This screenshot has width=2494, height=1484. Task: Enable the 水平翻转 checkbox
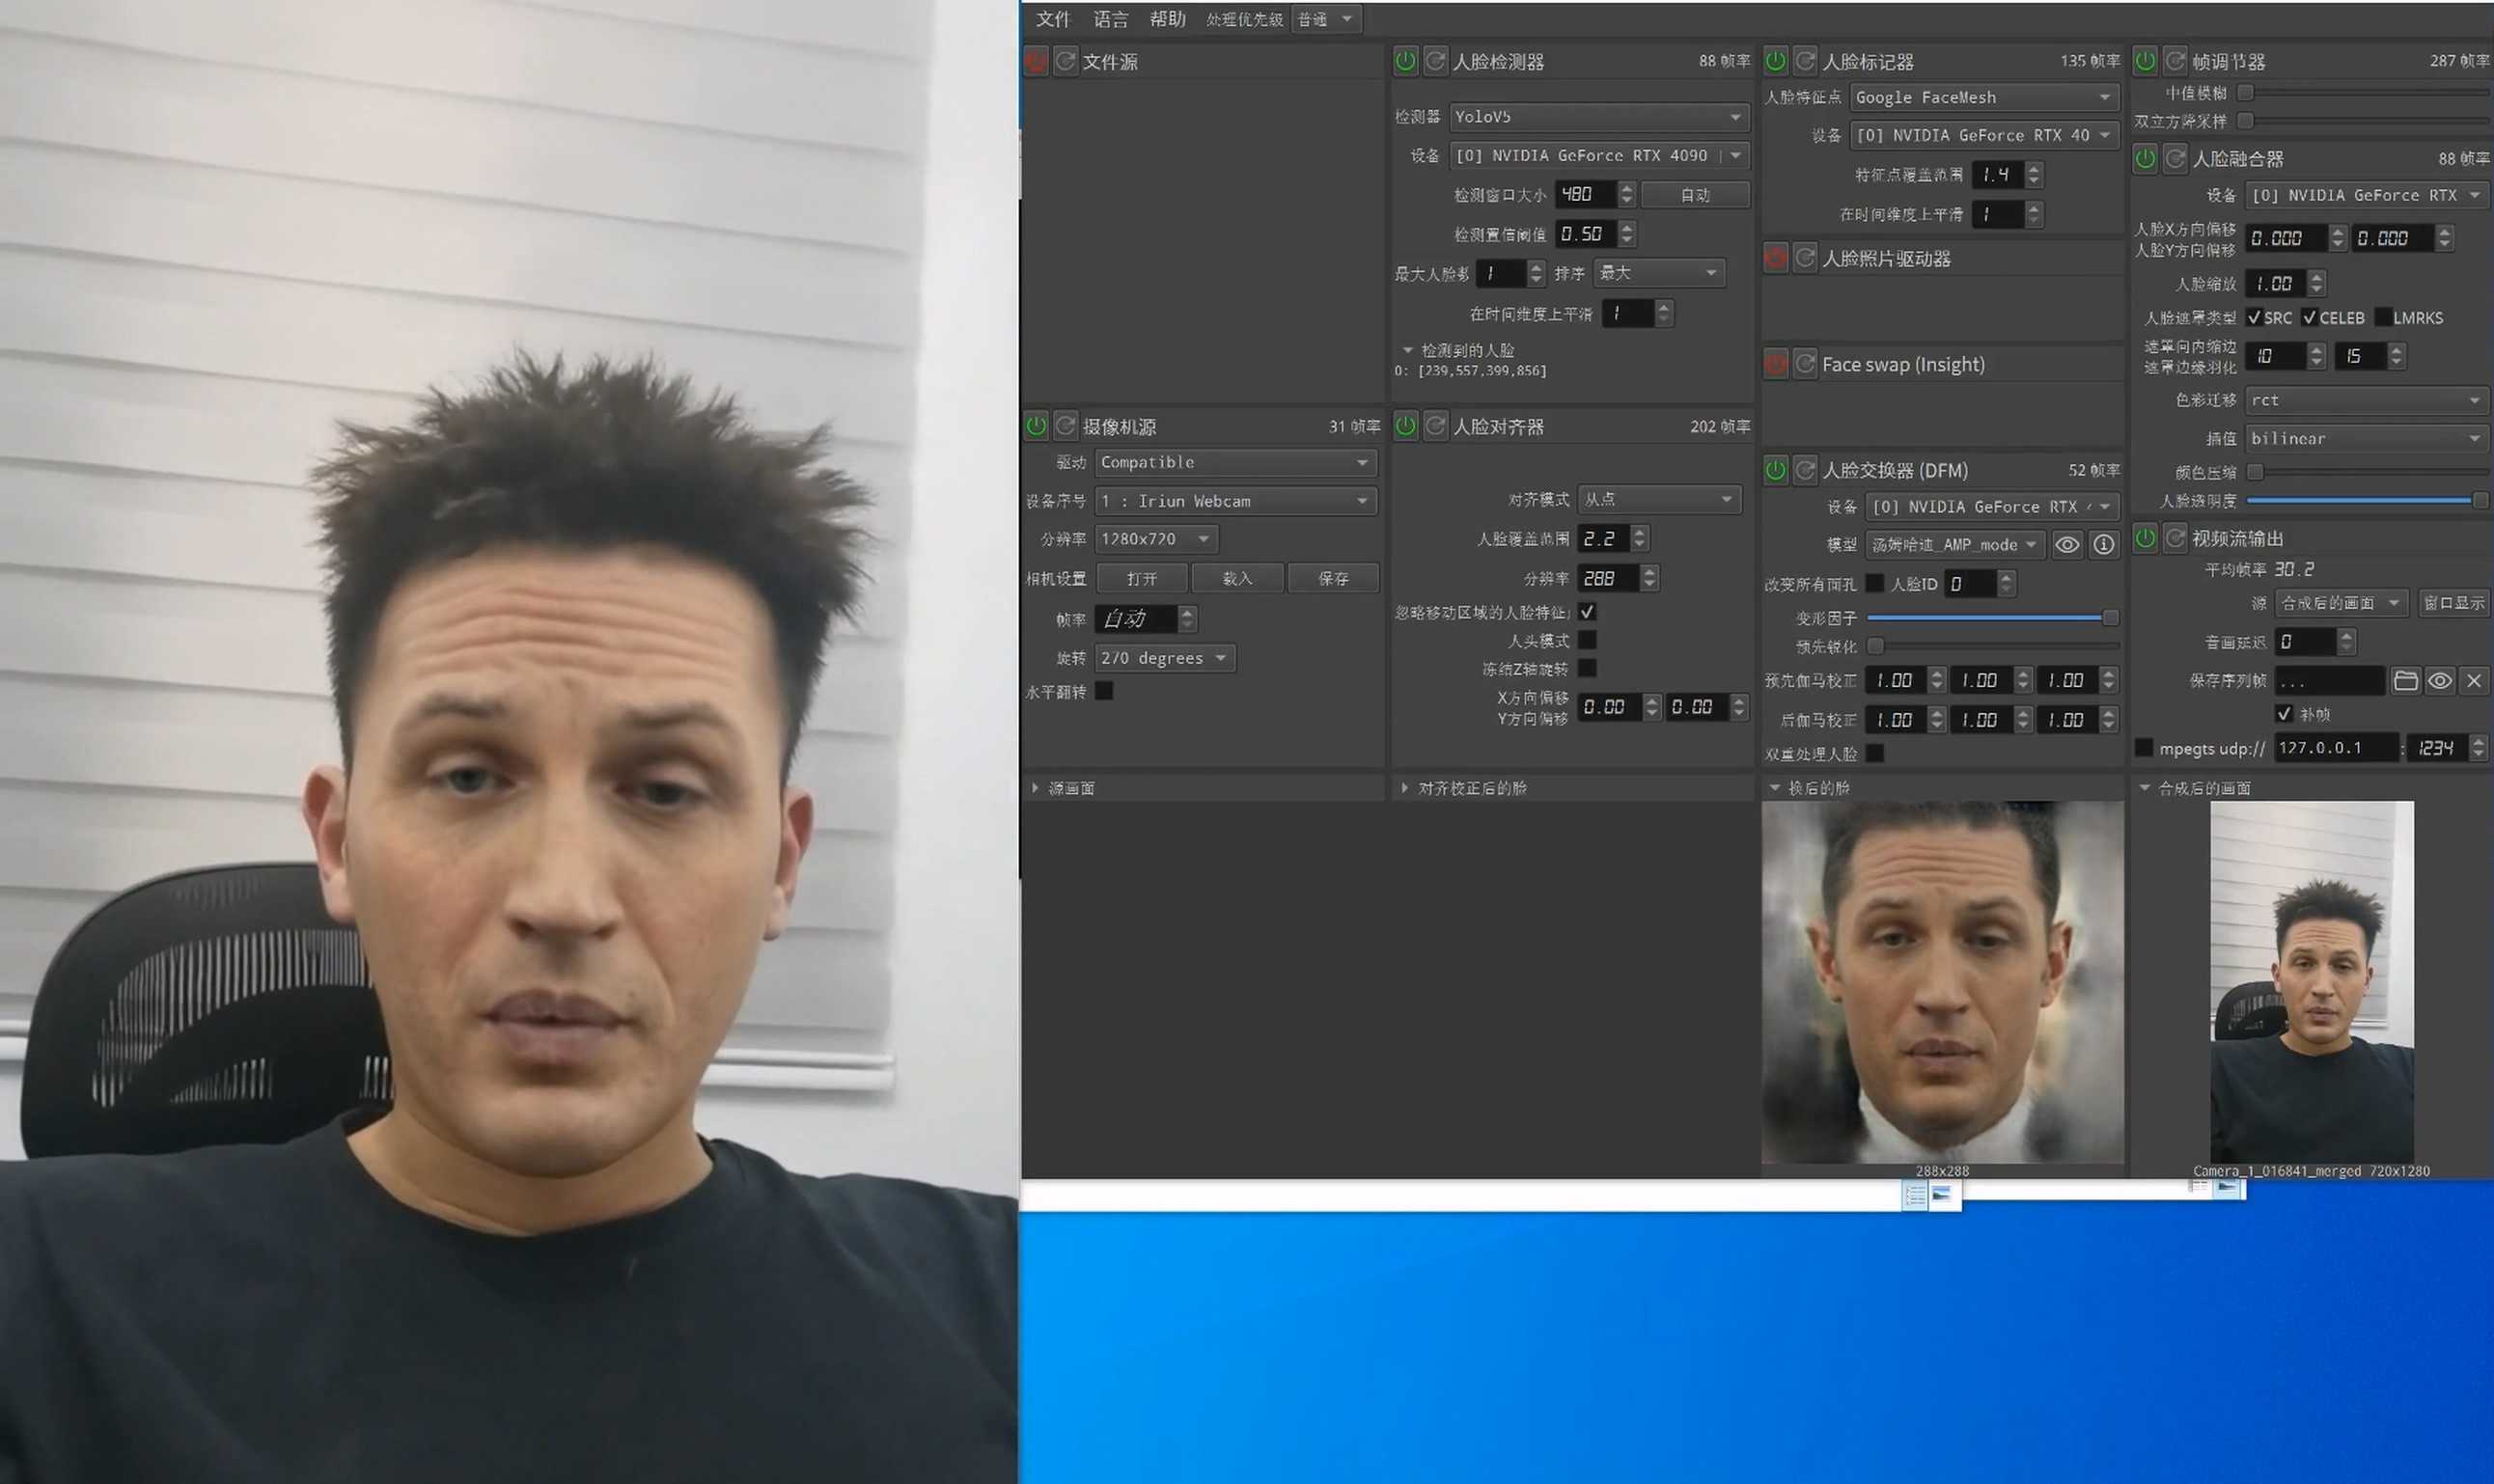tap(1104, 691)
